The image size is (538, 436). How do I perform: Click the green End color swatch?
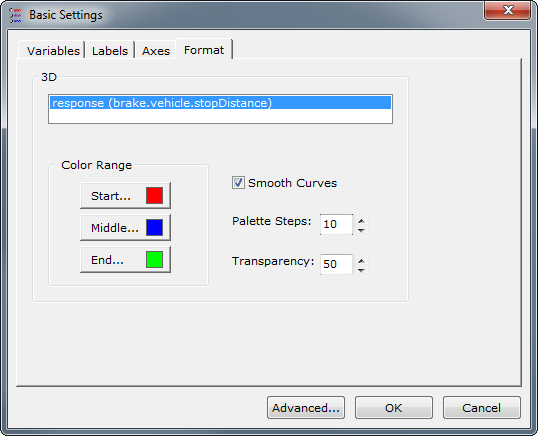[154, 259]
